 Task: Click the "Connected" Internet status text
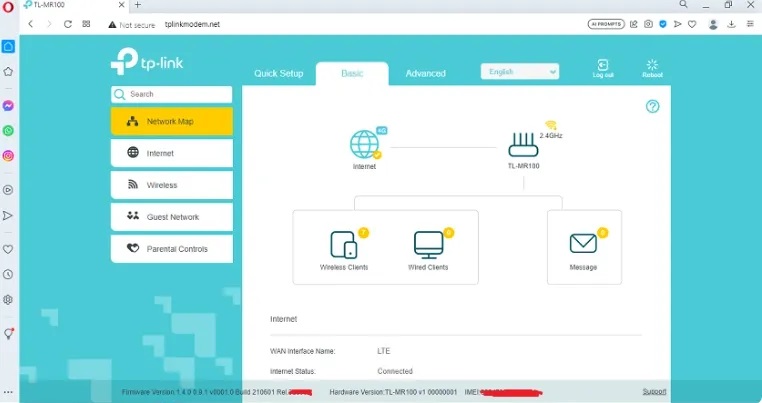pos(395,371)
